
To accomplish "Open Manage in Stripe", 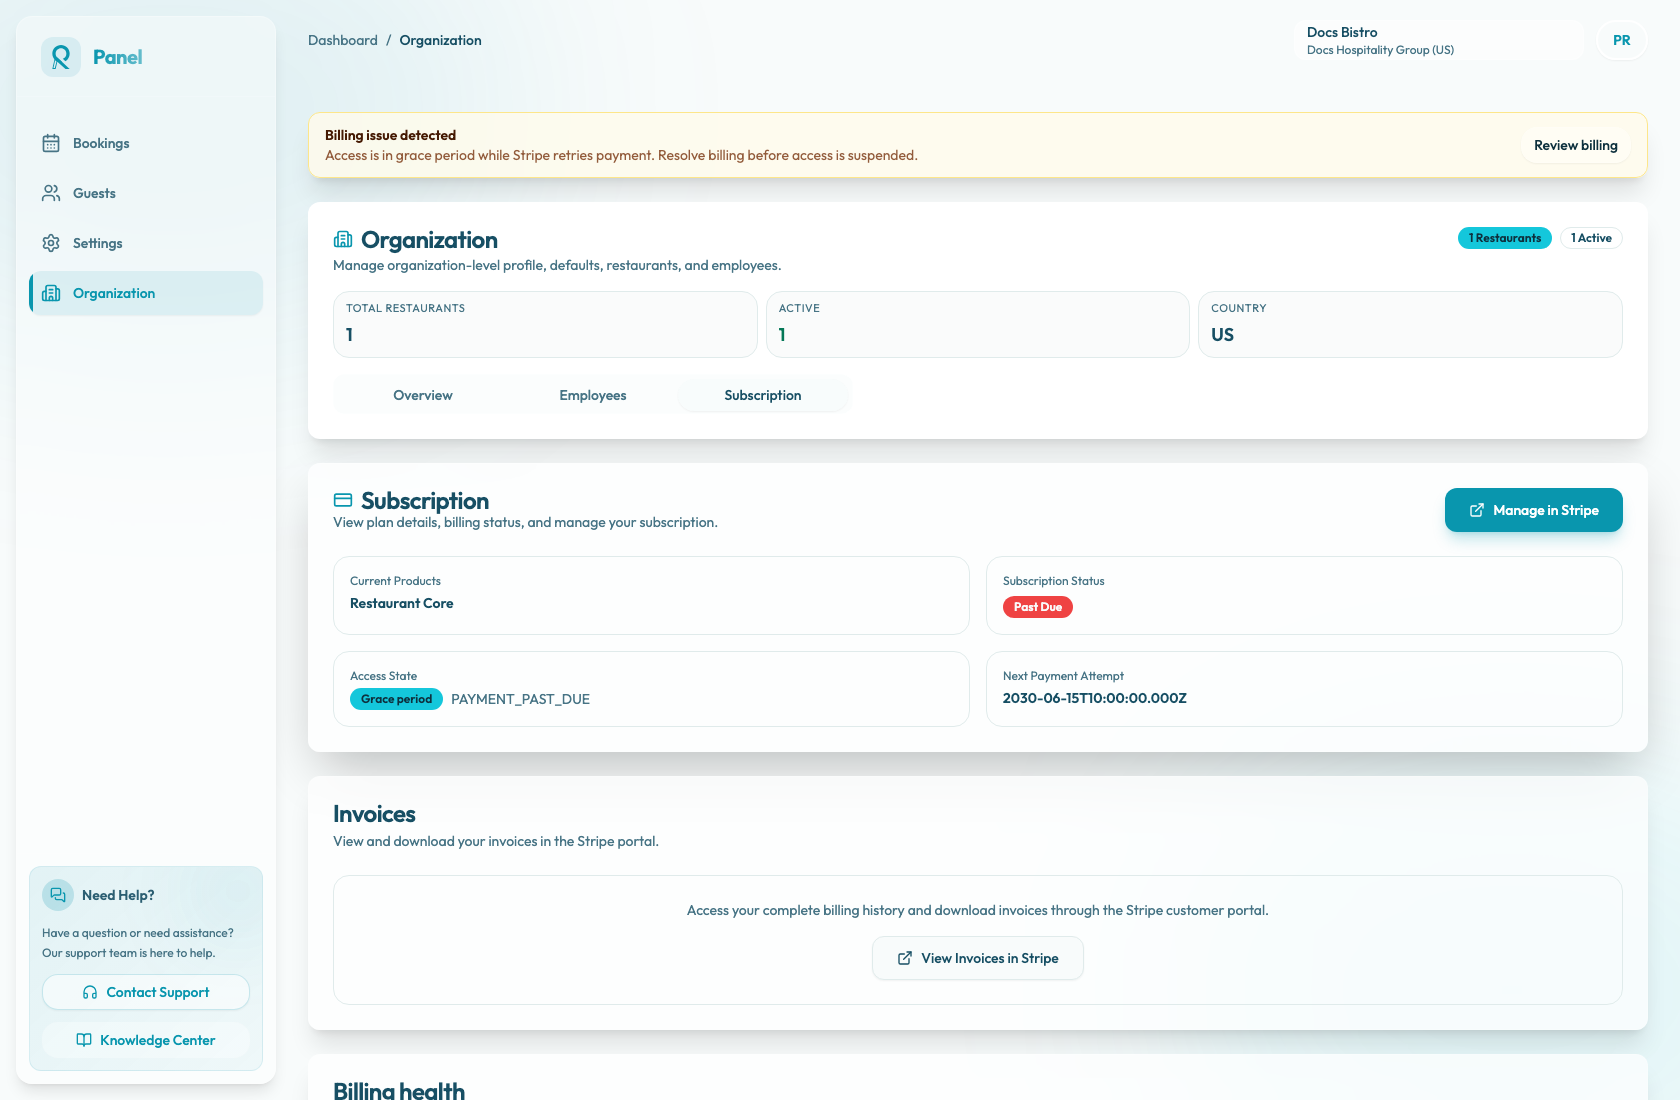I will click(1534, 510).
